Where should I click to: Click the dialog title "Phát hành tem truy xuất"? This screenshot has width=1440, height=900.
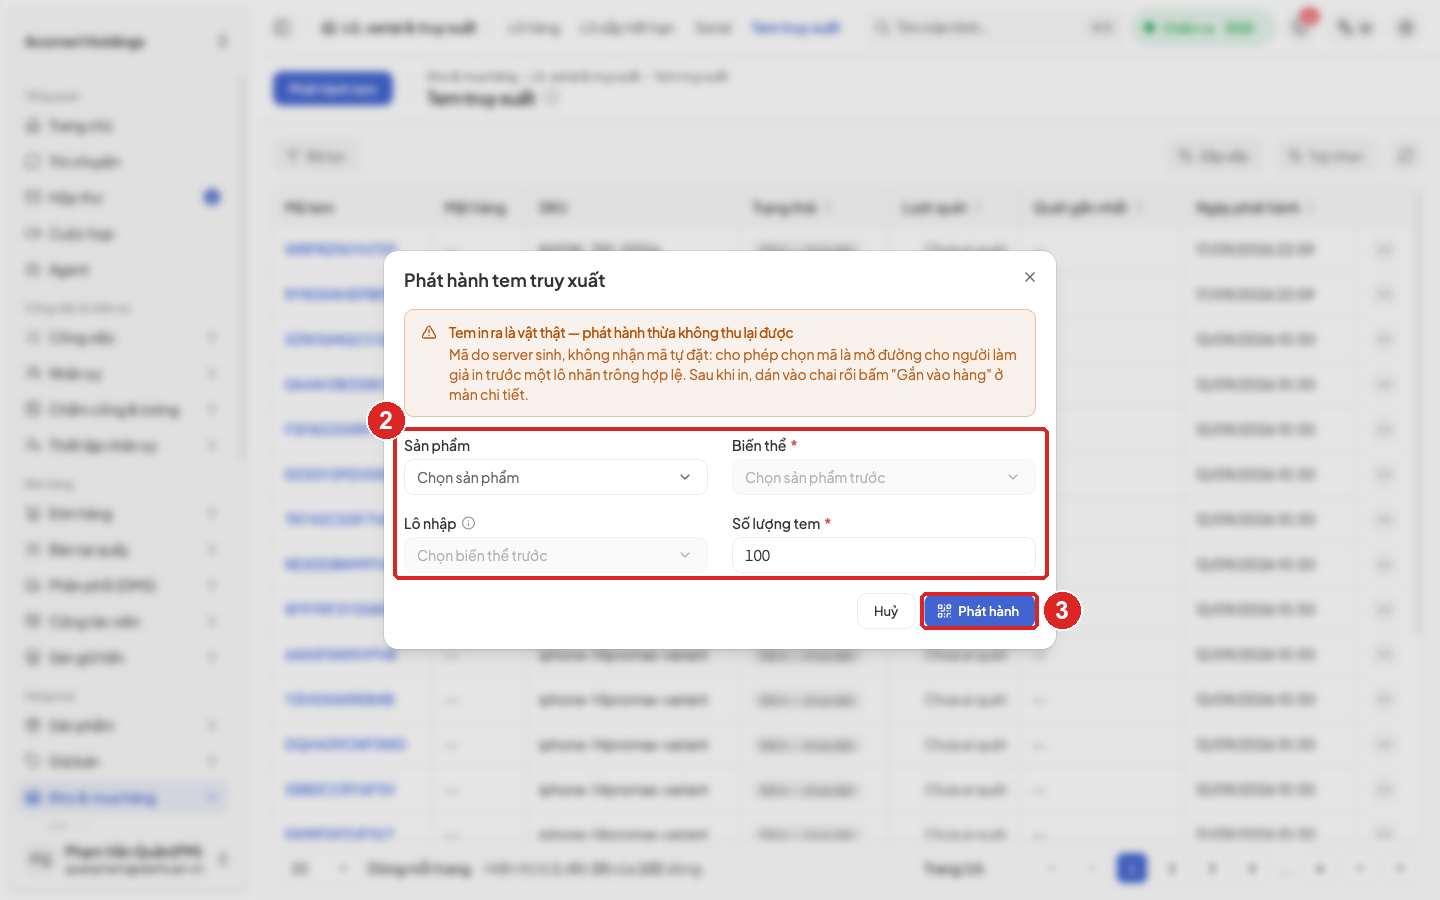(x=505, y=281)
